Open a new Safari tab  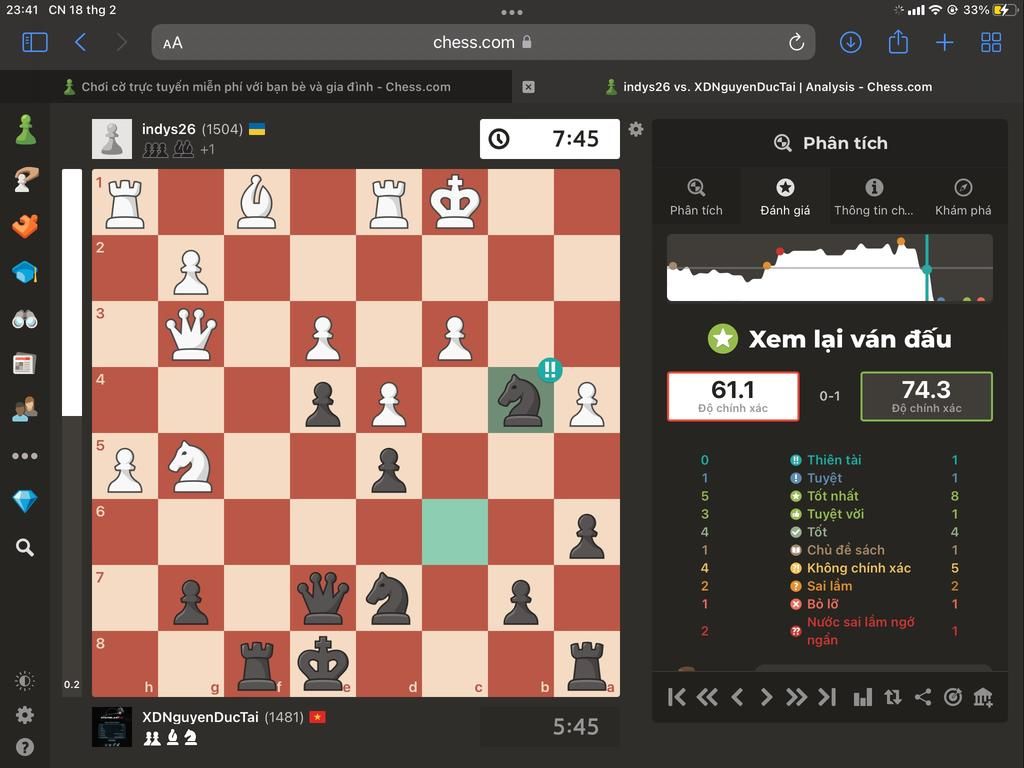(x=944, y=42)
